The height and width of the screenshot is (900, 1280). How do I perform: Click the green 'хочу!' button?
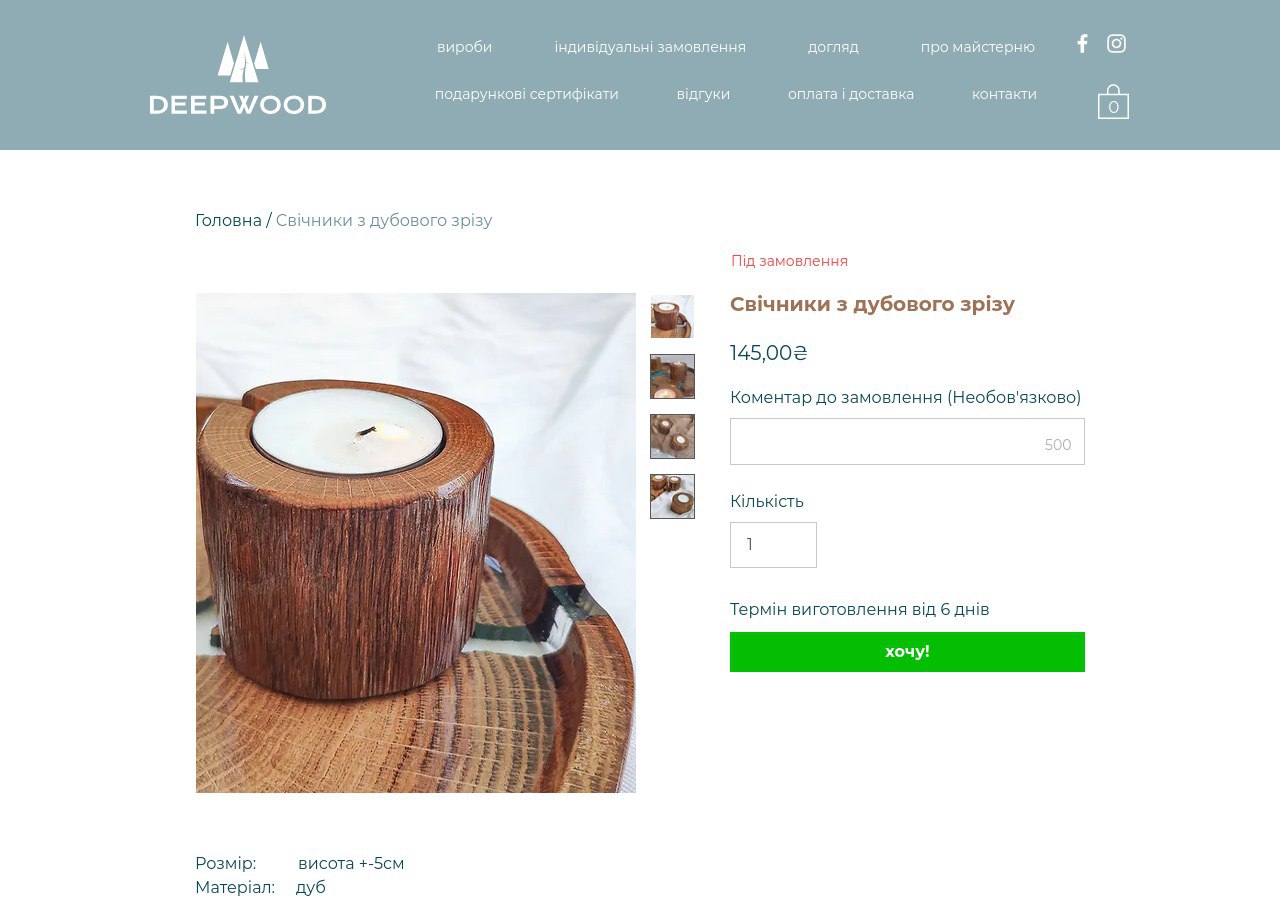tap(907, 652)
